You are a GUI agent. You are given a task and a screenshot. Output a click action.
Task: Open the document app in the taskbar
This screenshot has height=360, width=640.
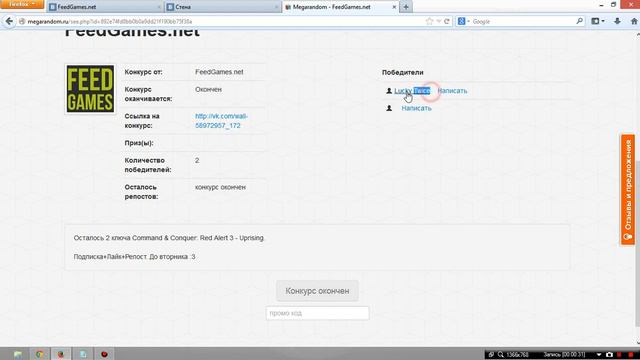pos(83,354)
